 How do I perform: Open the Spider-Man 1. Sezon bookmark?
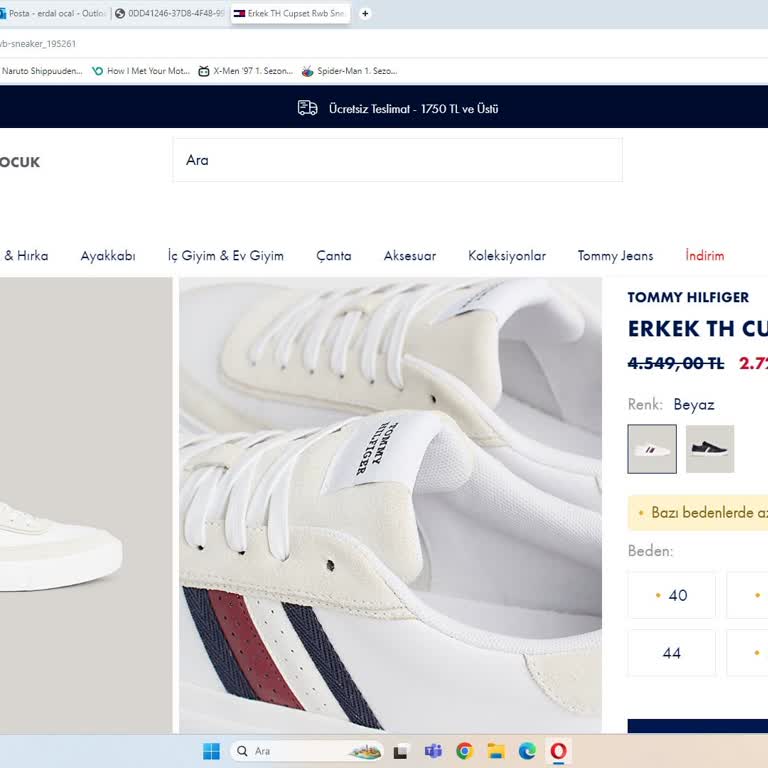349,71
